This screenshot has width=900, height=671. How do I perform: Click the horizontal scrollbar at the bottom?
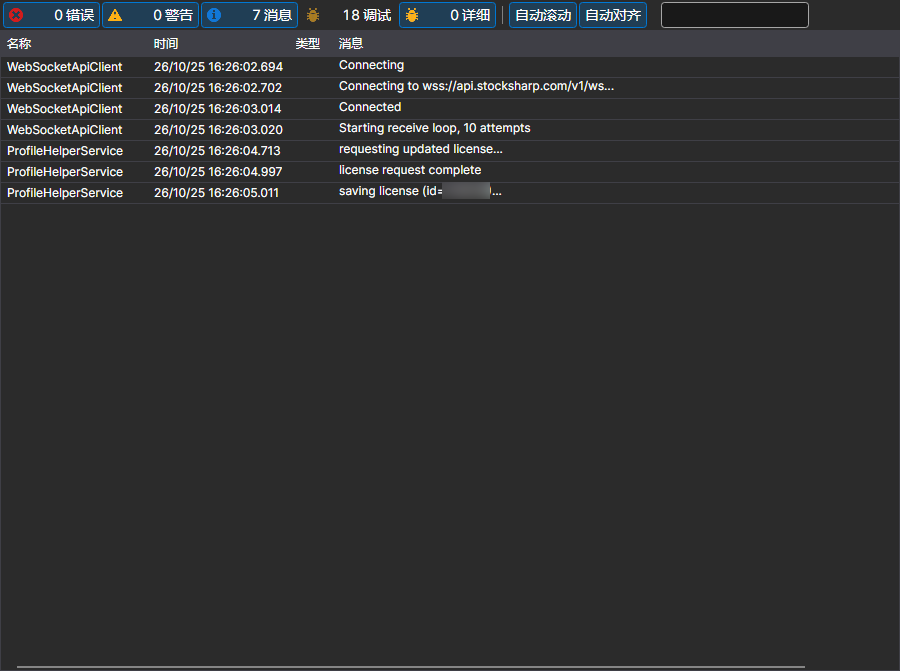click(x=410, y=667)
